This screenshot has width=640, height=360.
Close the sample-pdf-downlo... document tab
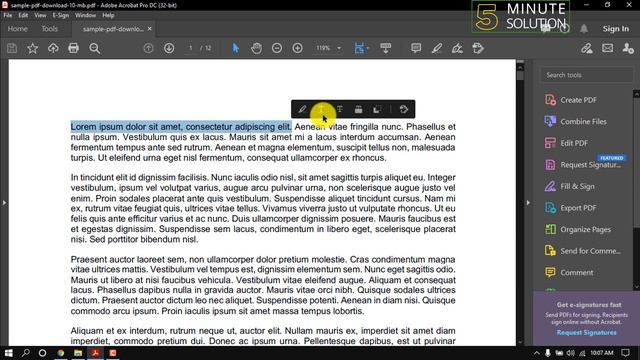point(150,29)
